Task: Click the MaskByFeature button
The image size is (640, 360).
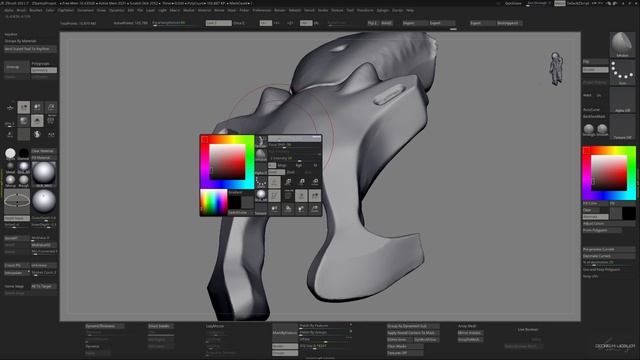Action: (x=285, y=333)
